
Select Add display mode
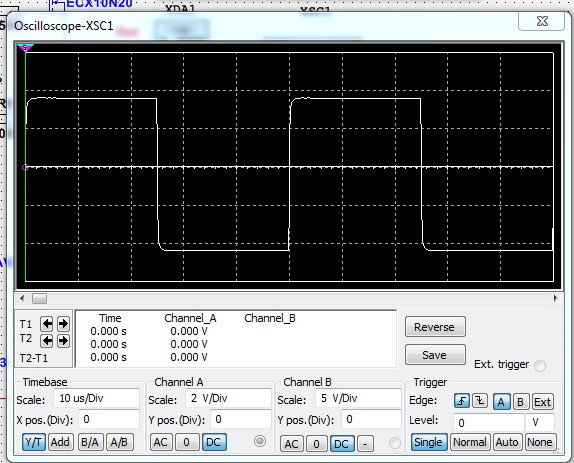[60, 442]
